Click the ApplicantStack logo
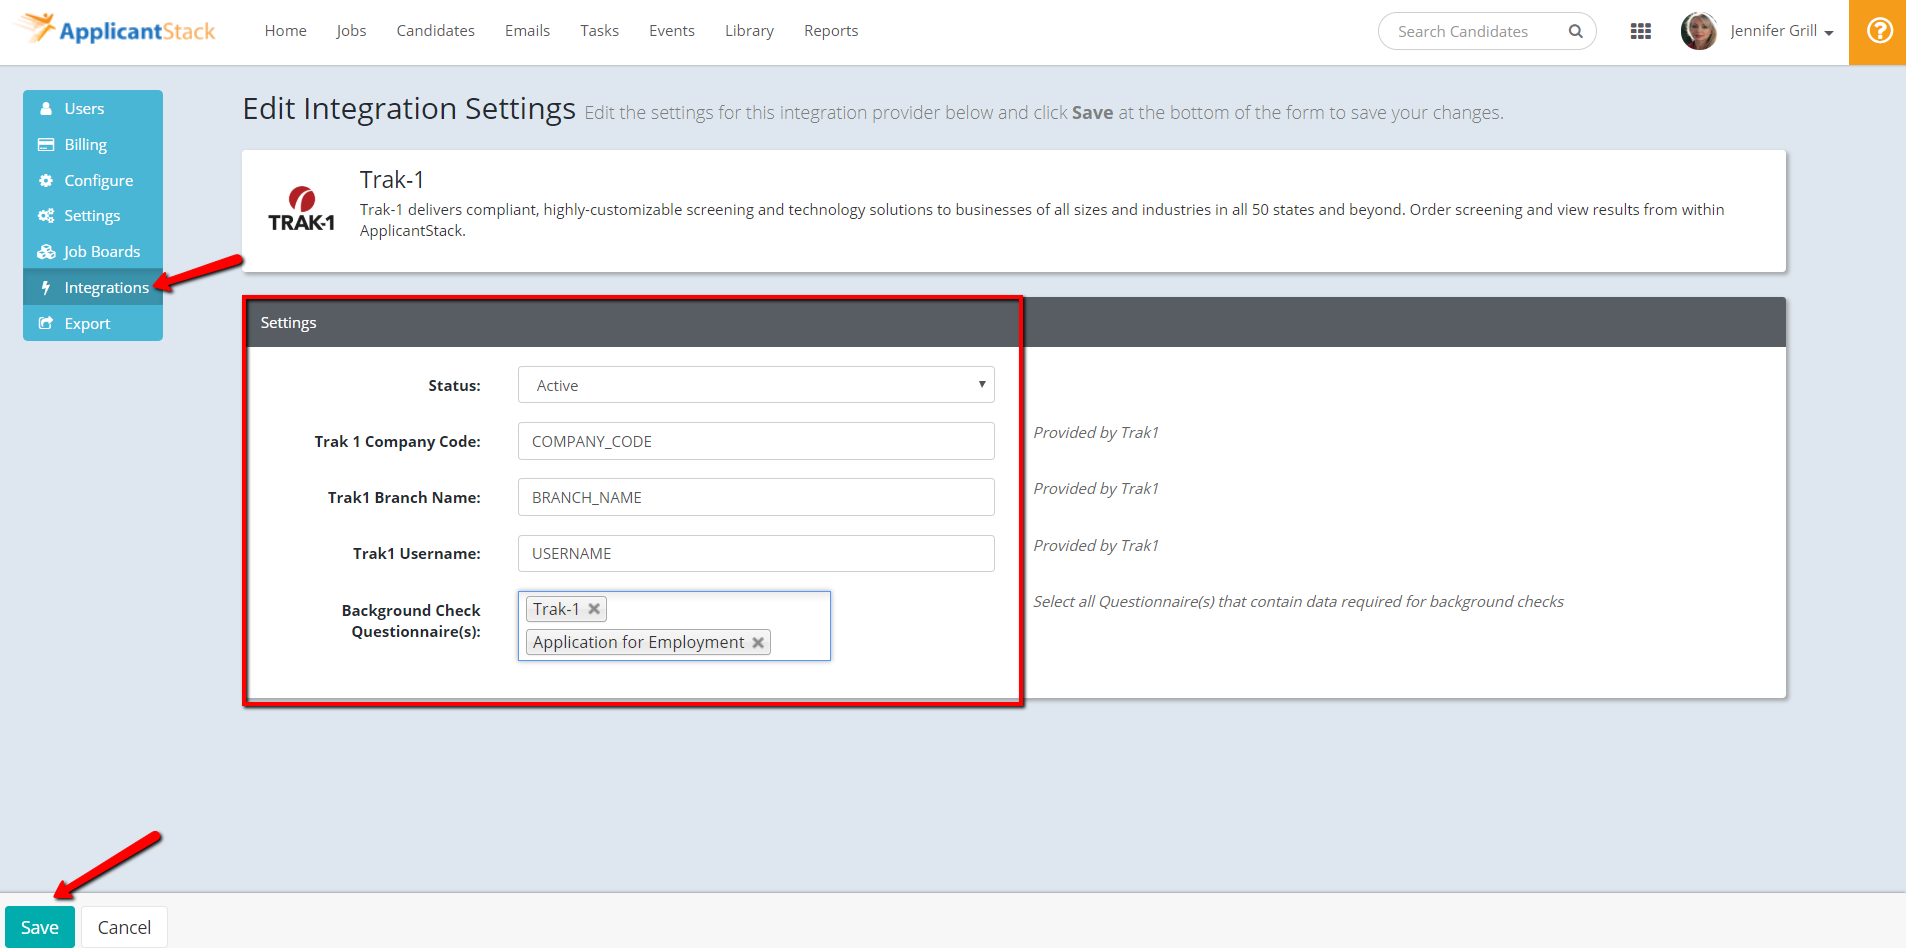Image resolution: width=1906 pixels, height=948 pixels. [118, 30]
